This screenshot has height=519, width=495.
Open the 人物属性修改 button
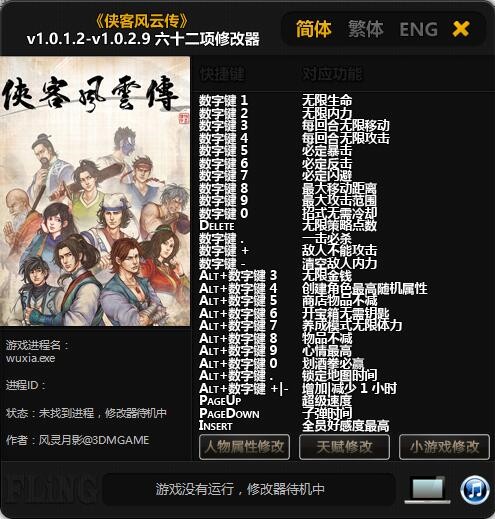(x=244, y=447)
